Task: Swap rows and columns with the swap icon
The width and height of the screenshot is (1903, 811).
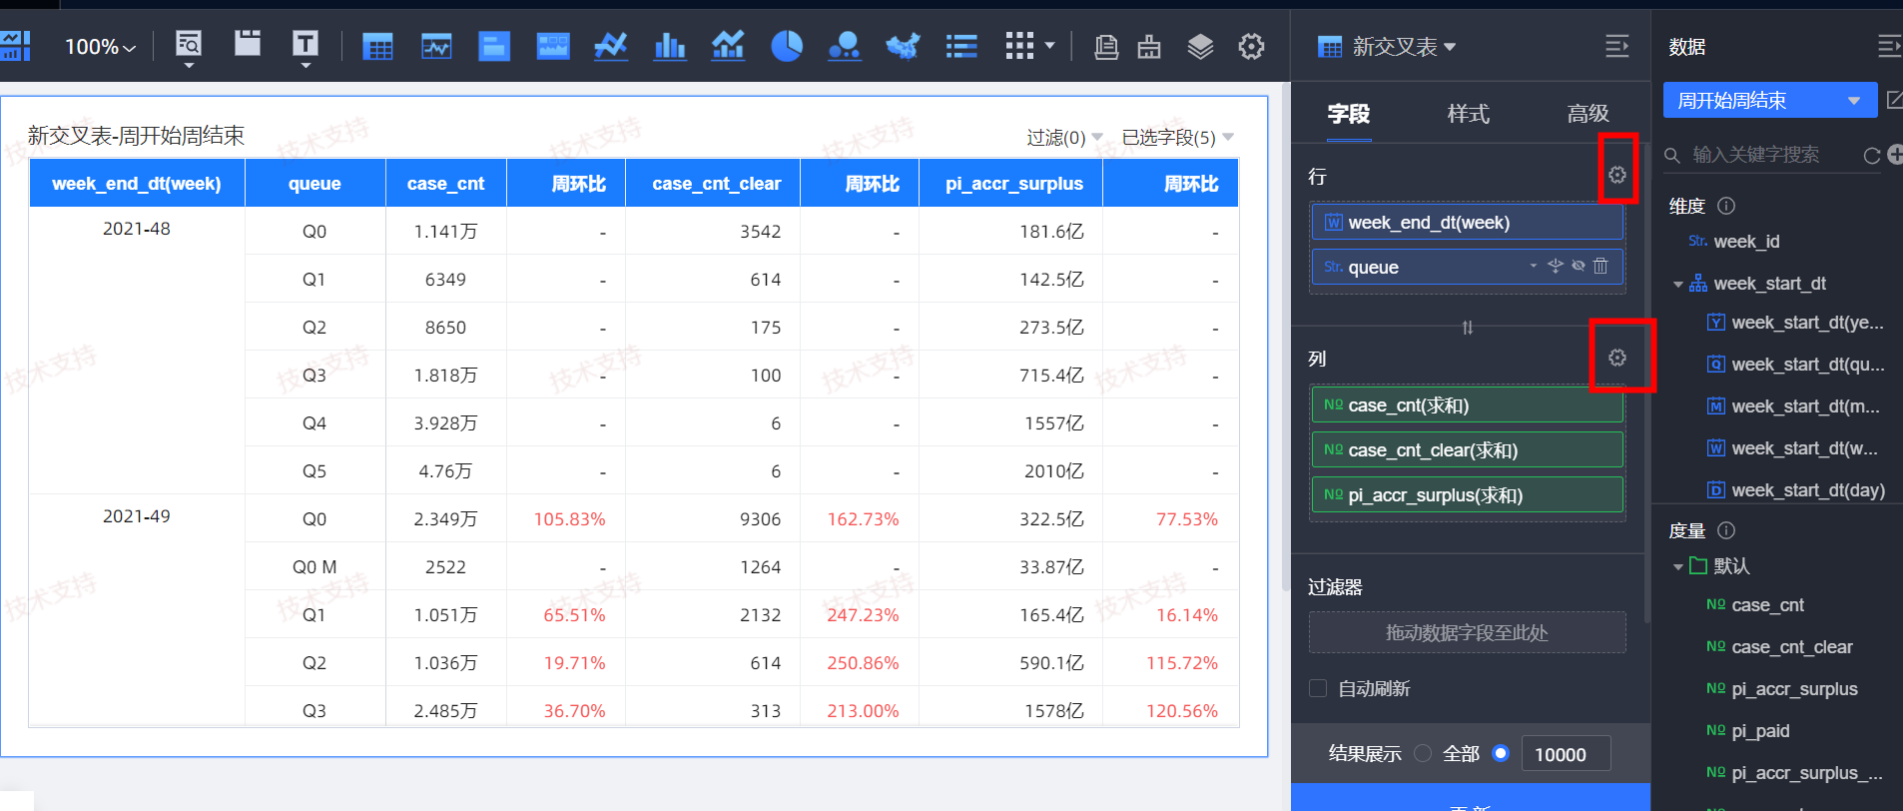Action: (x=1467, y=327)
